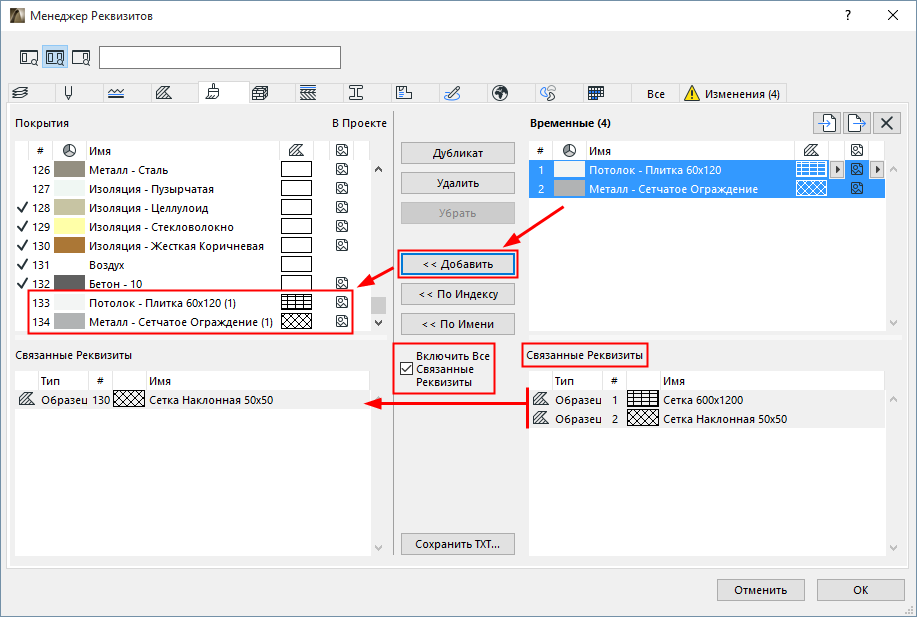This screenshot has width=917, height=617.
Task: Click the first search-mode icon
Action: tap(29, 57)
